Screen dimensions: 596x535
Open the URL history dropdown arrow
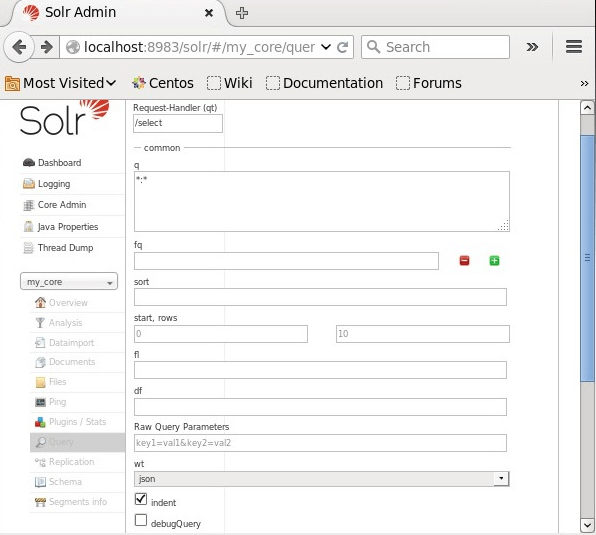pyautogui.click(x=326, y=47)
